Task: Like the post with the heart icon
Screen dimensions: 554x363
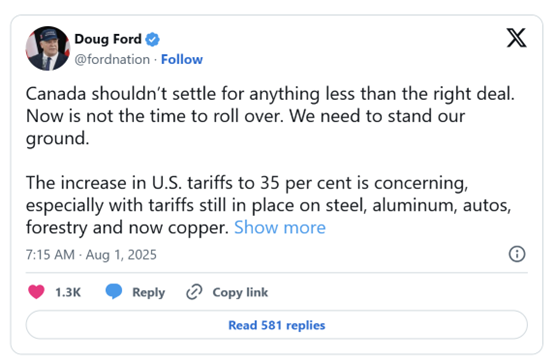Action: click(36, 292)
